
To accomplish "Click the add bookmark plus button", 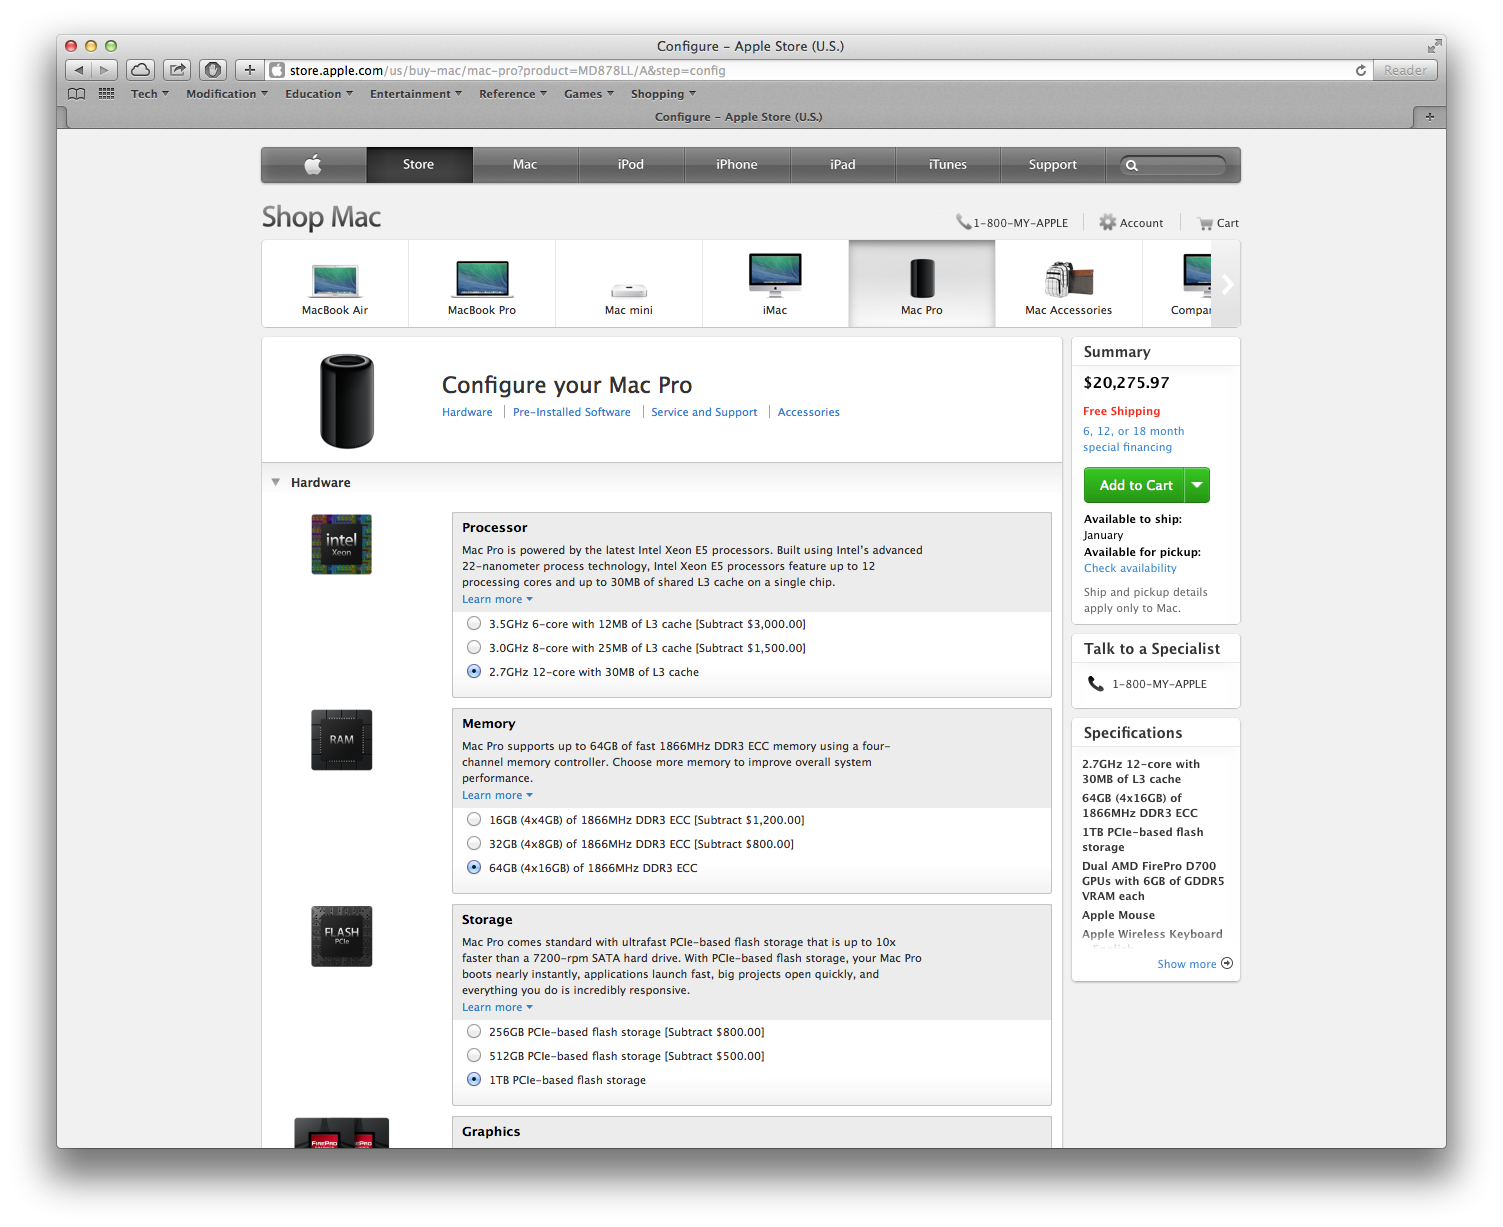I will click(250, 70).
